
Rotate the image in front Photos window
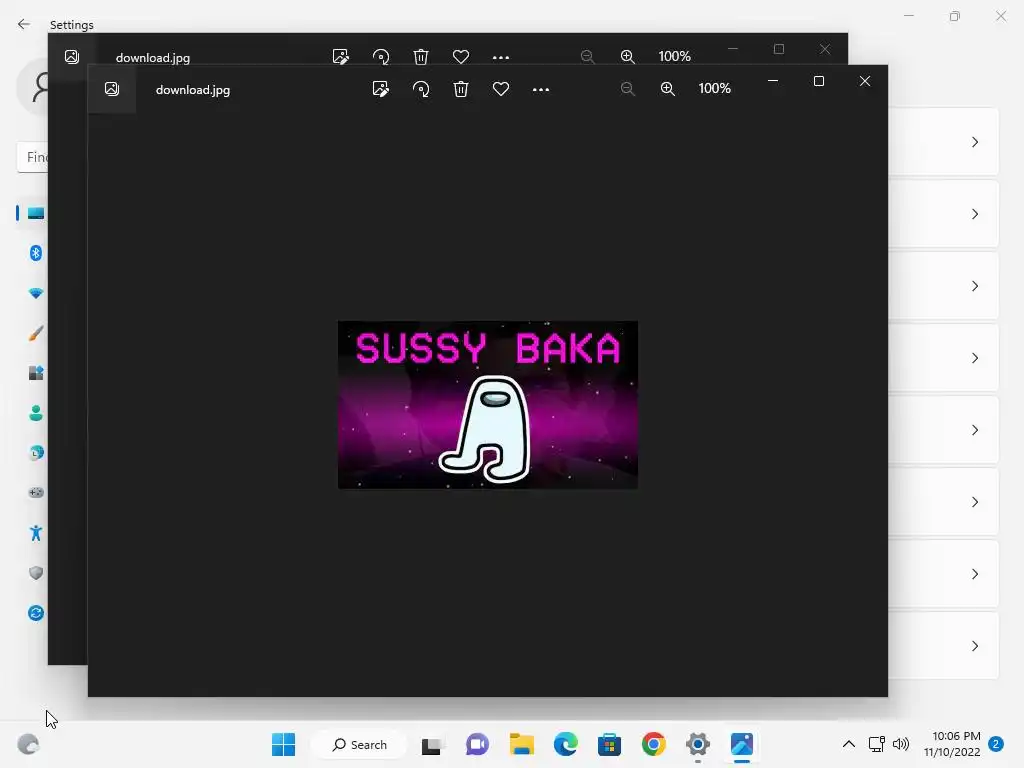click(421, 89)
